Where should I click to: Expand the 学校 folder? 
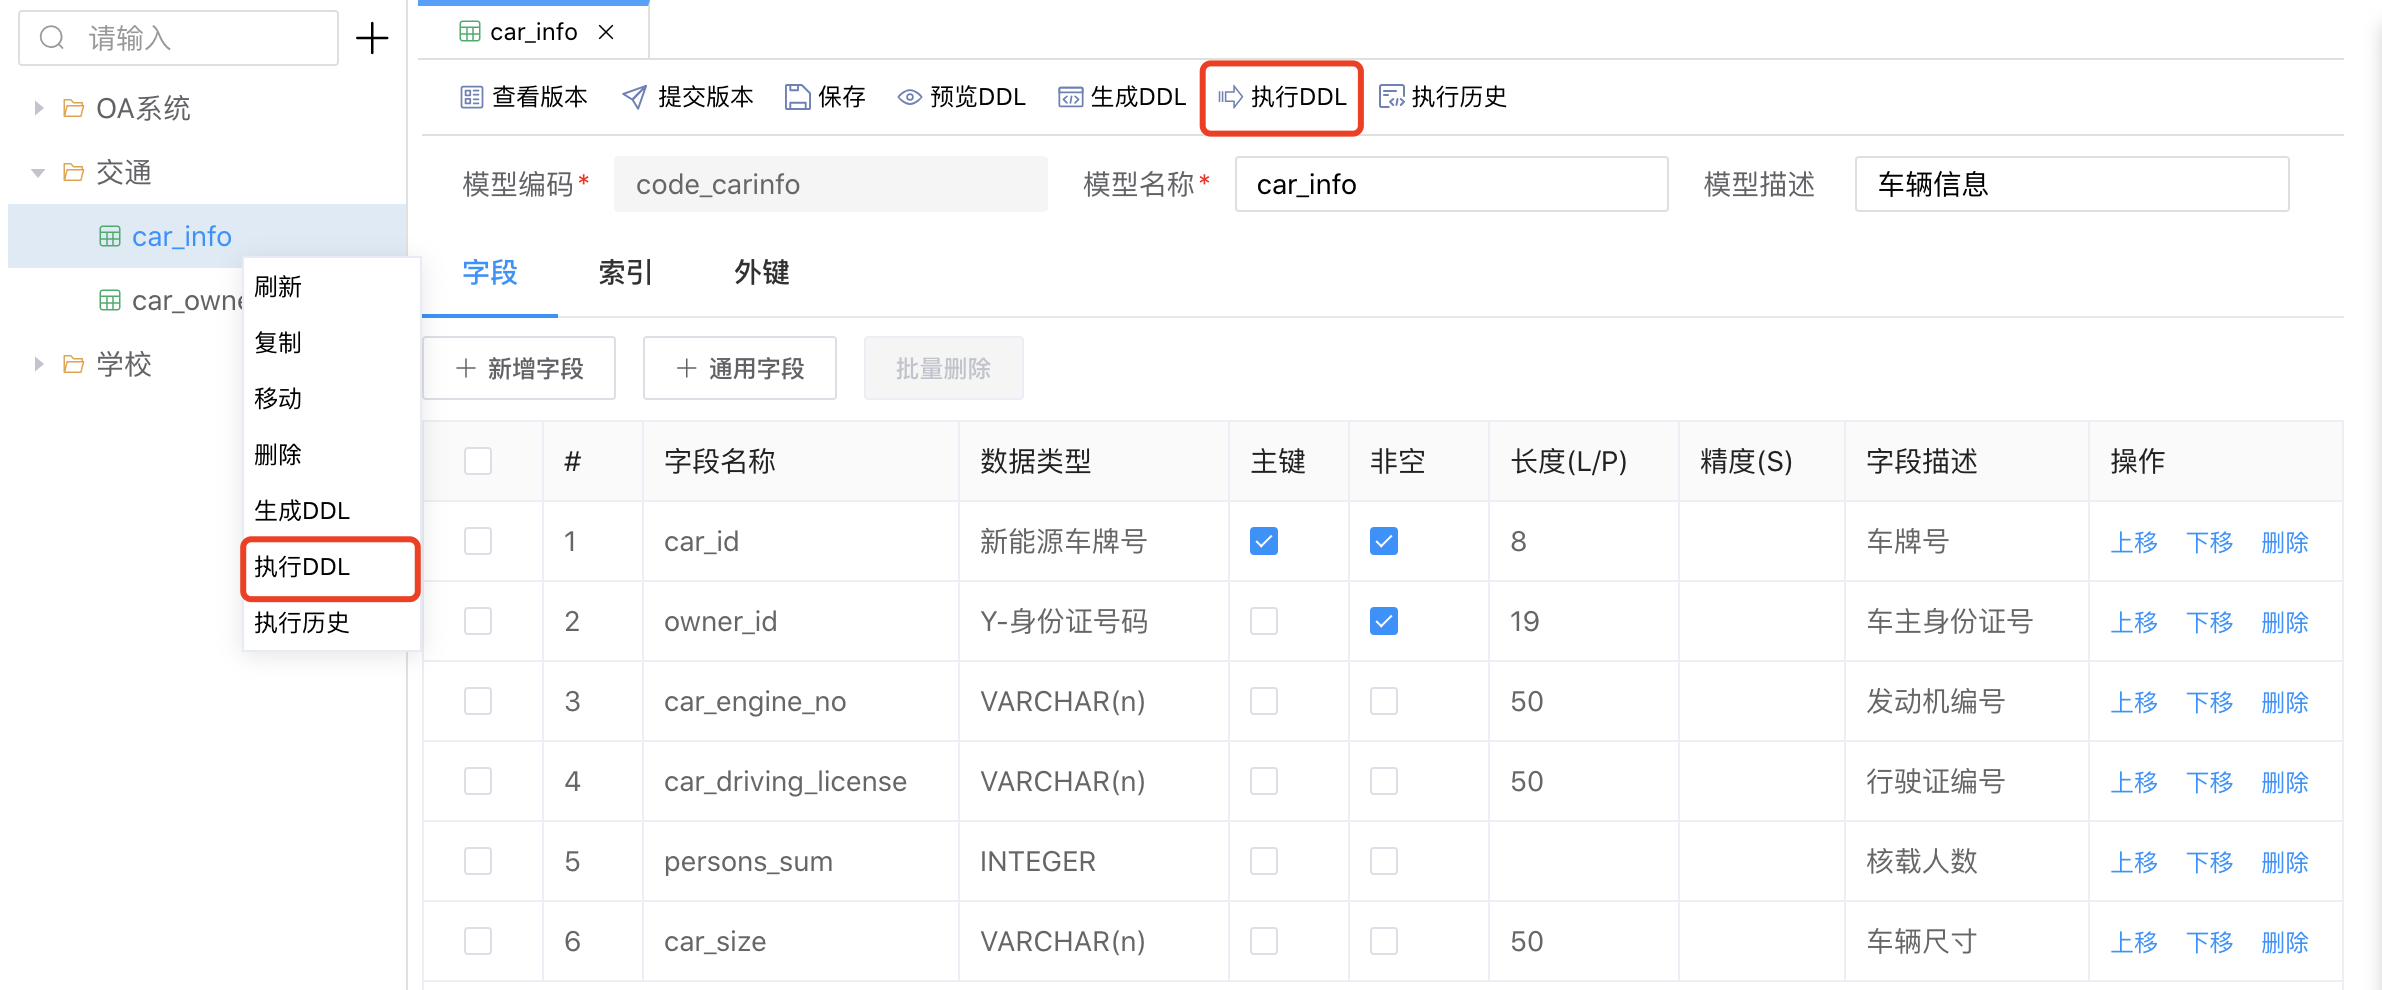(x=39, y=364)
